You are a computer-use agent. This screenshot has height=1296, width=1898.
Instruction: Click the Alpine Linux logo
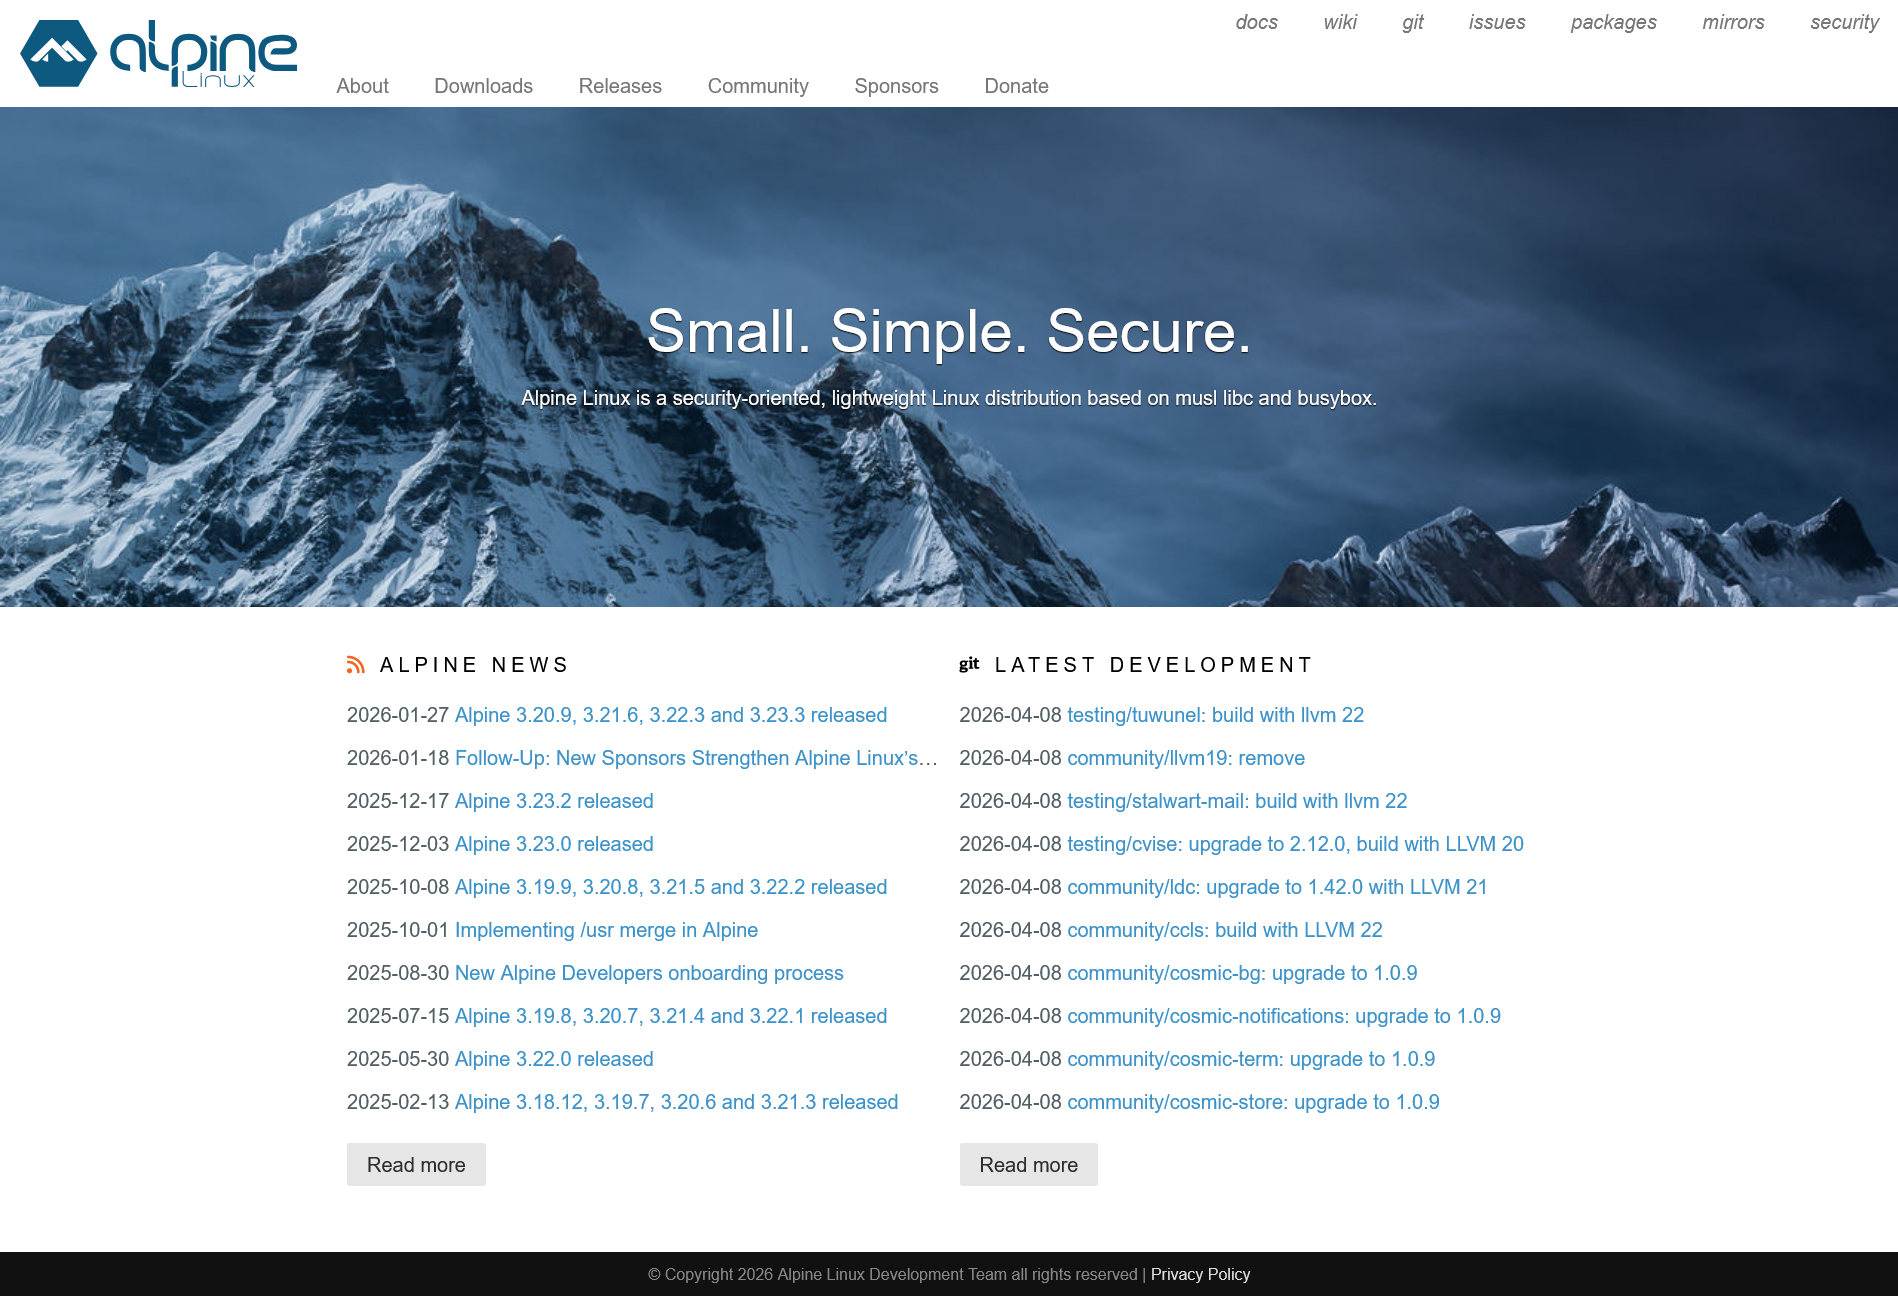point(159,54)
